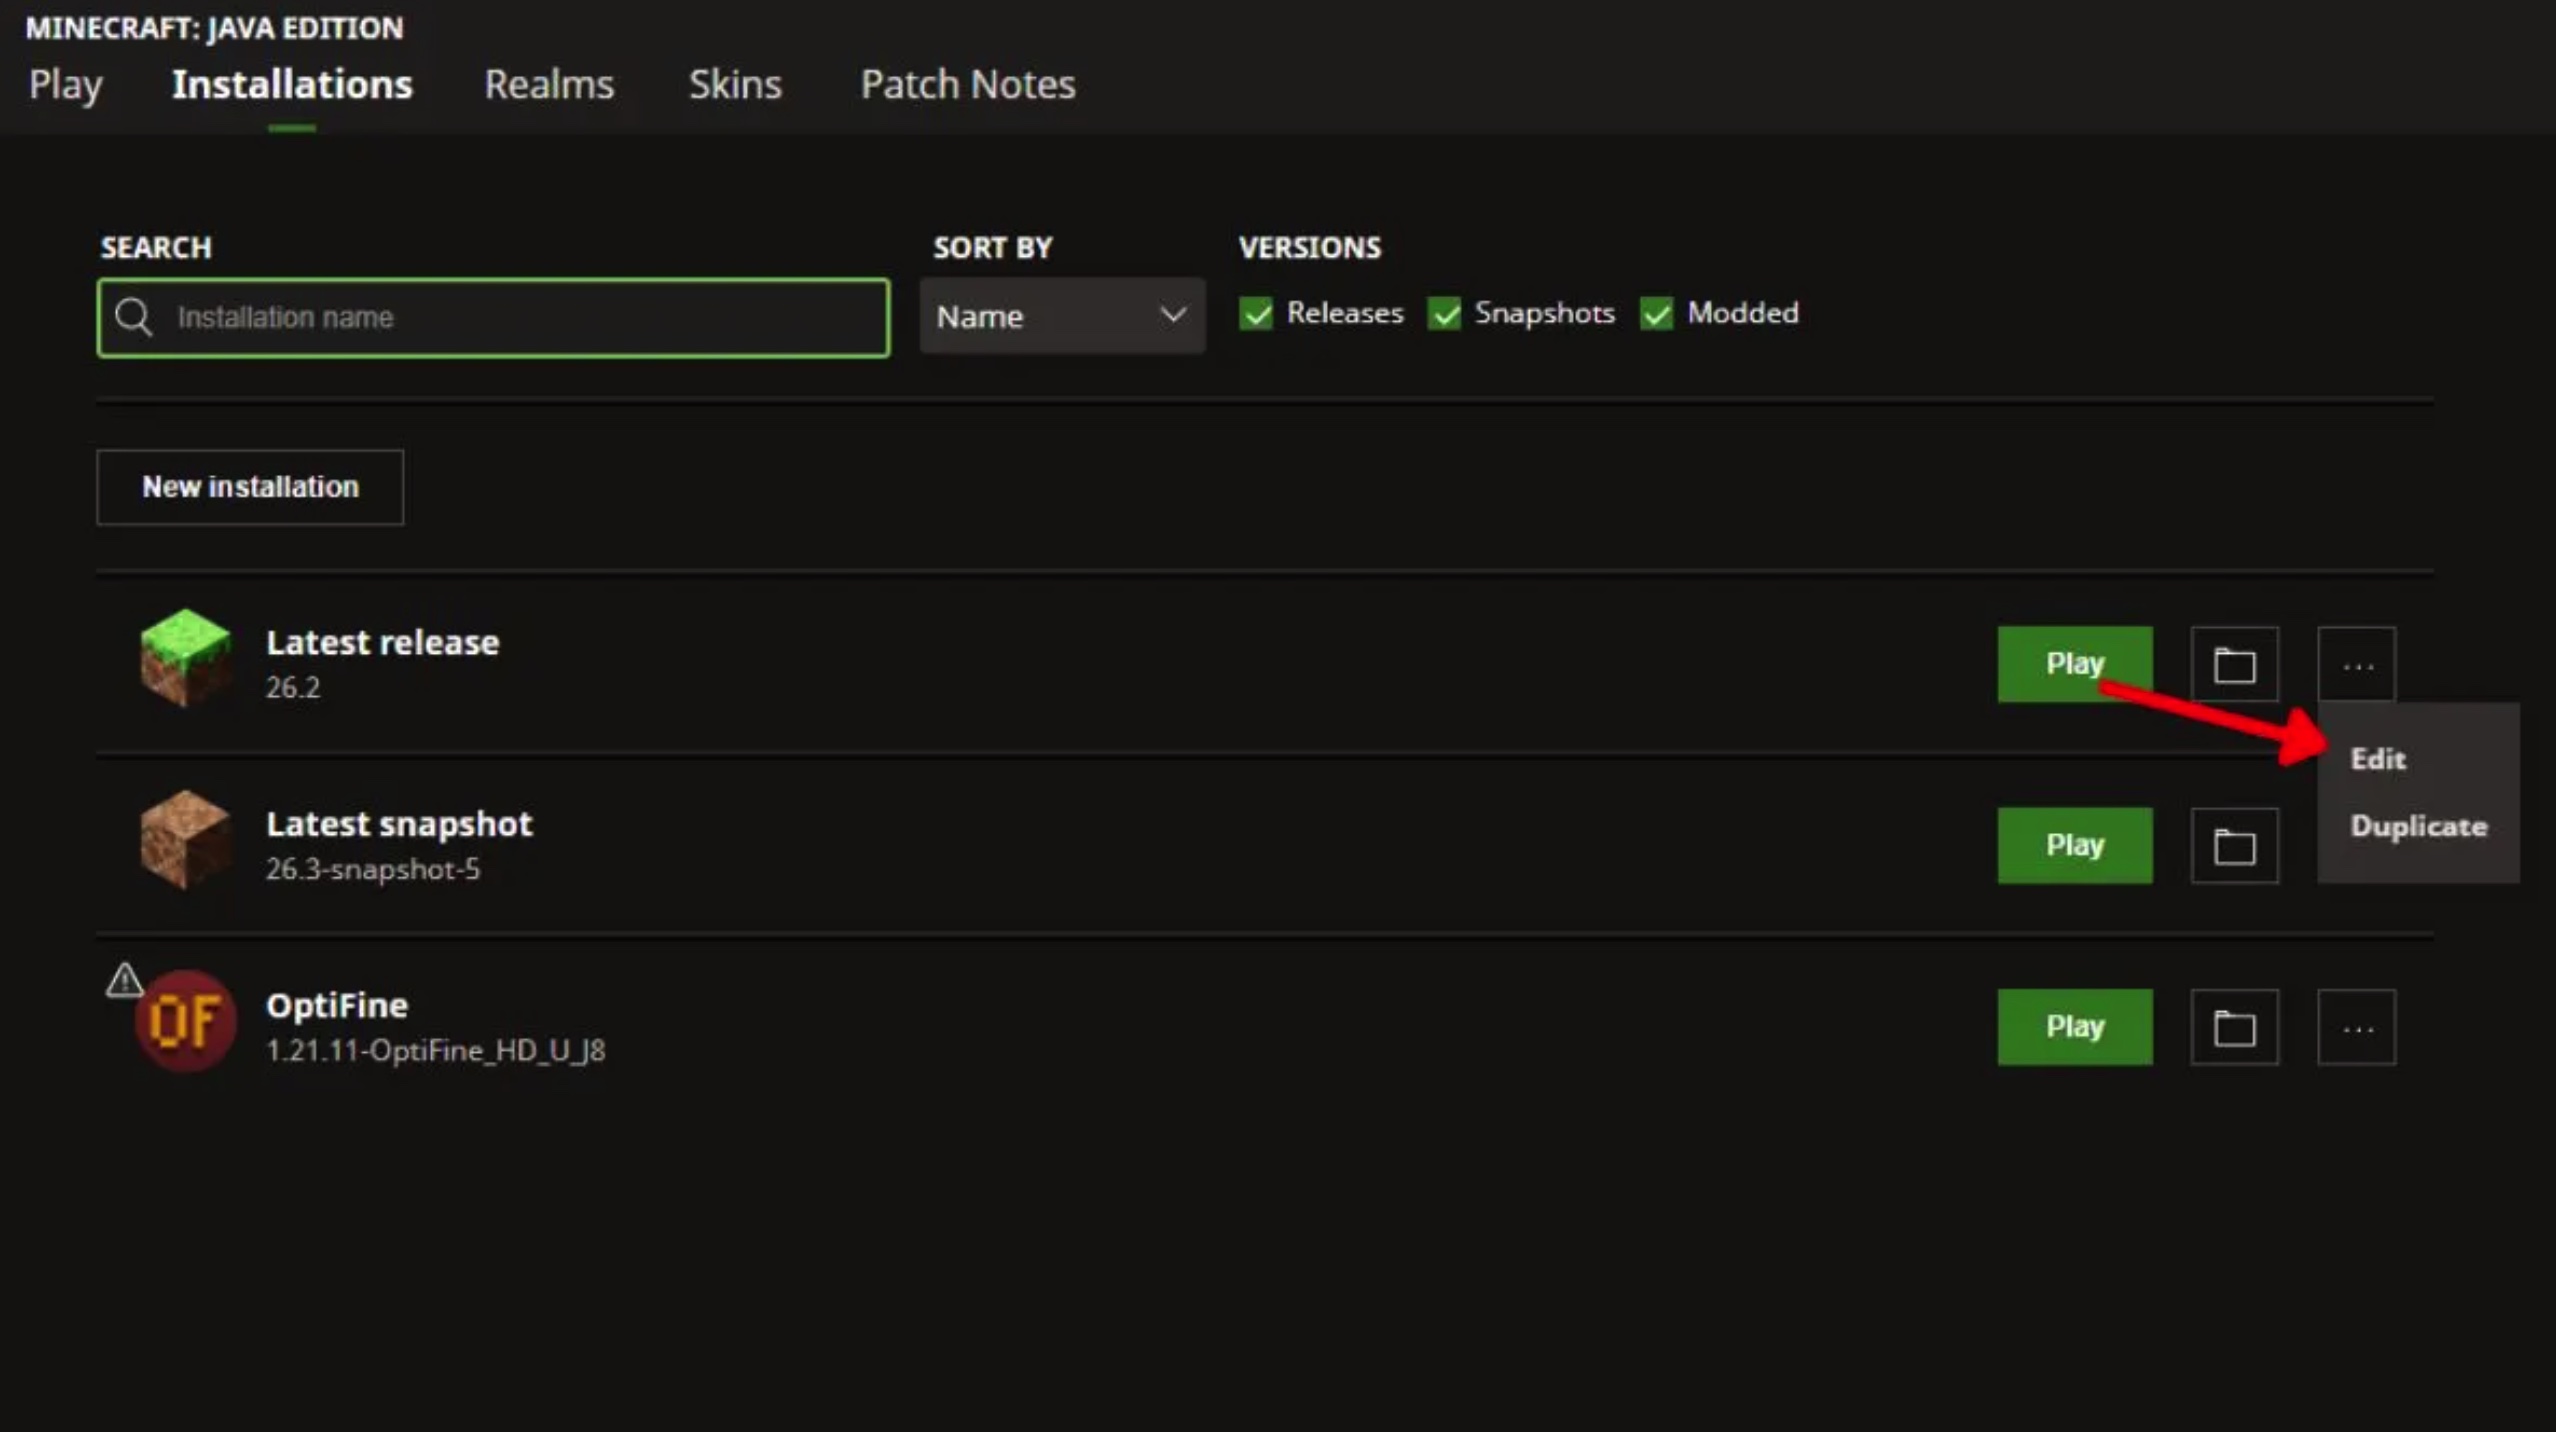Image resolution: width=2556 pixels, height=1432 pixels.
Task: Uncheck the Snapshots versions checkbox
Action: tap(1444, 313)
